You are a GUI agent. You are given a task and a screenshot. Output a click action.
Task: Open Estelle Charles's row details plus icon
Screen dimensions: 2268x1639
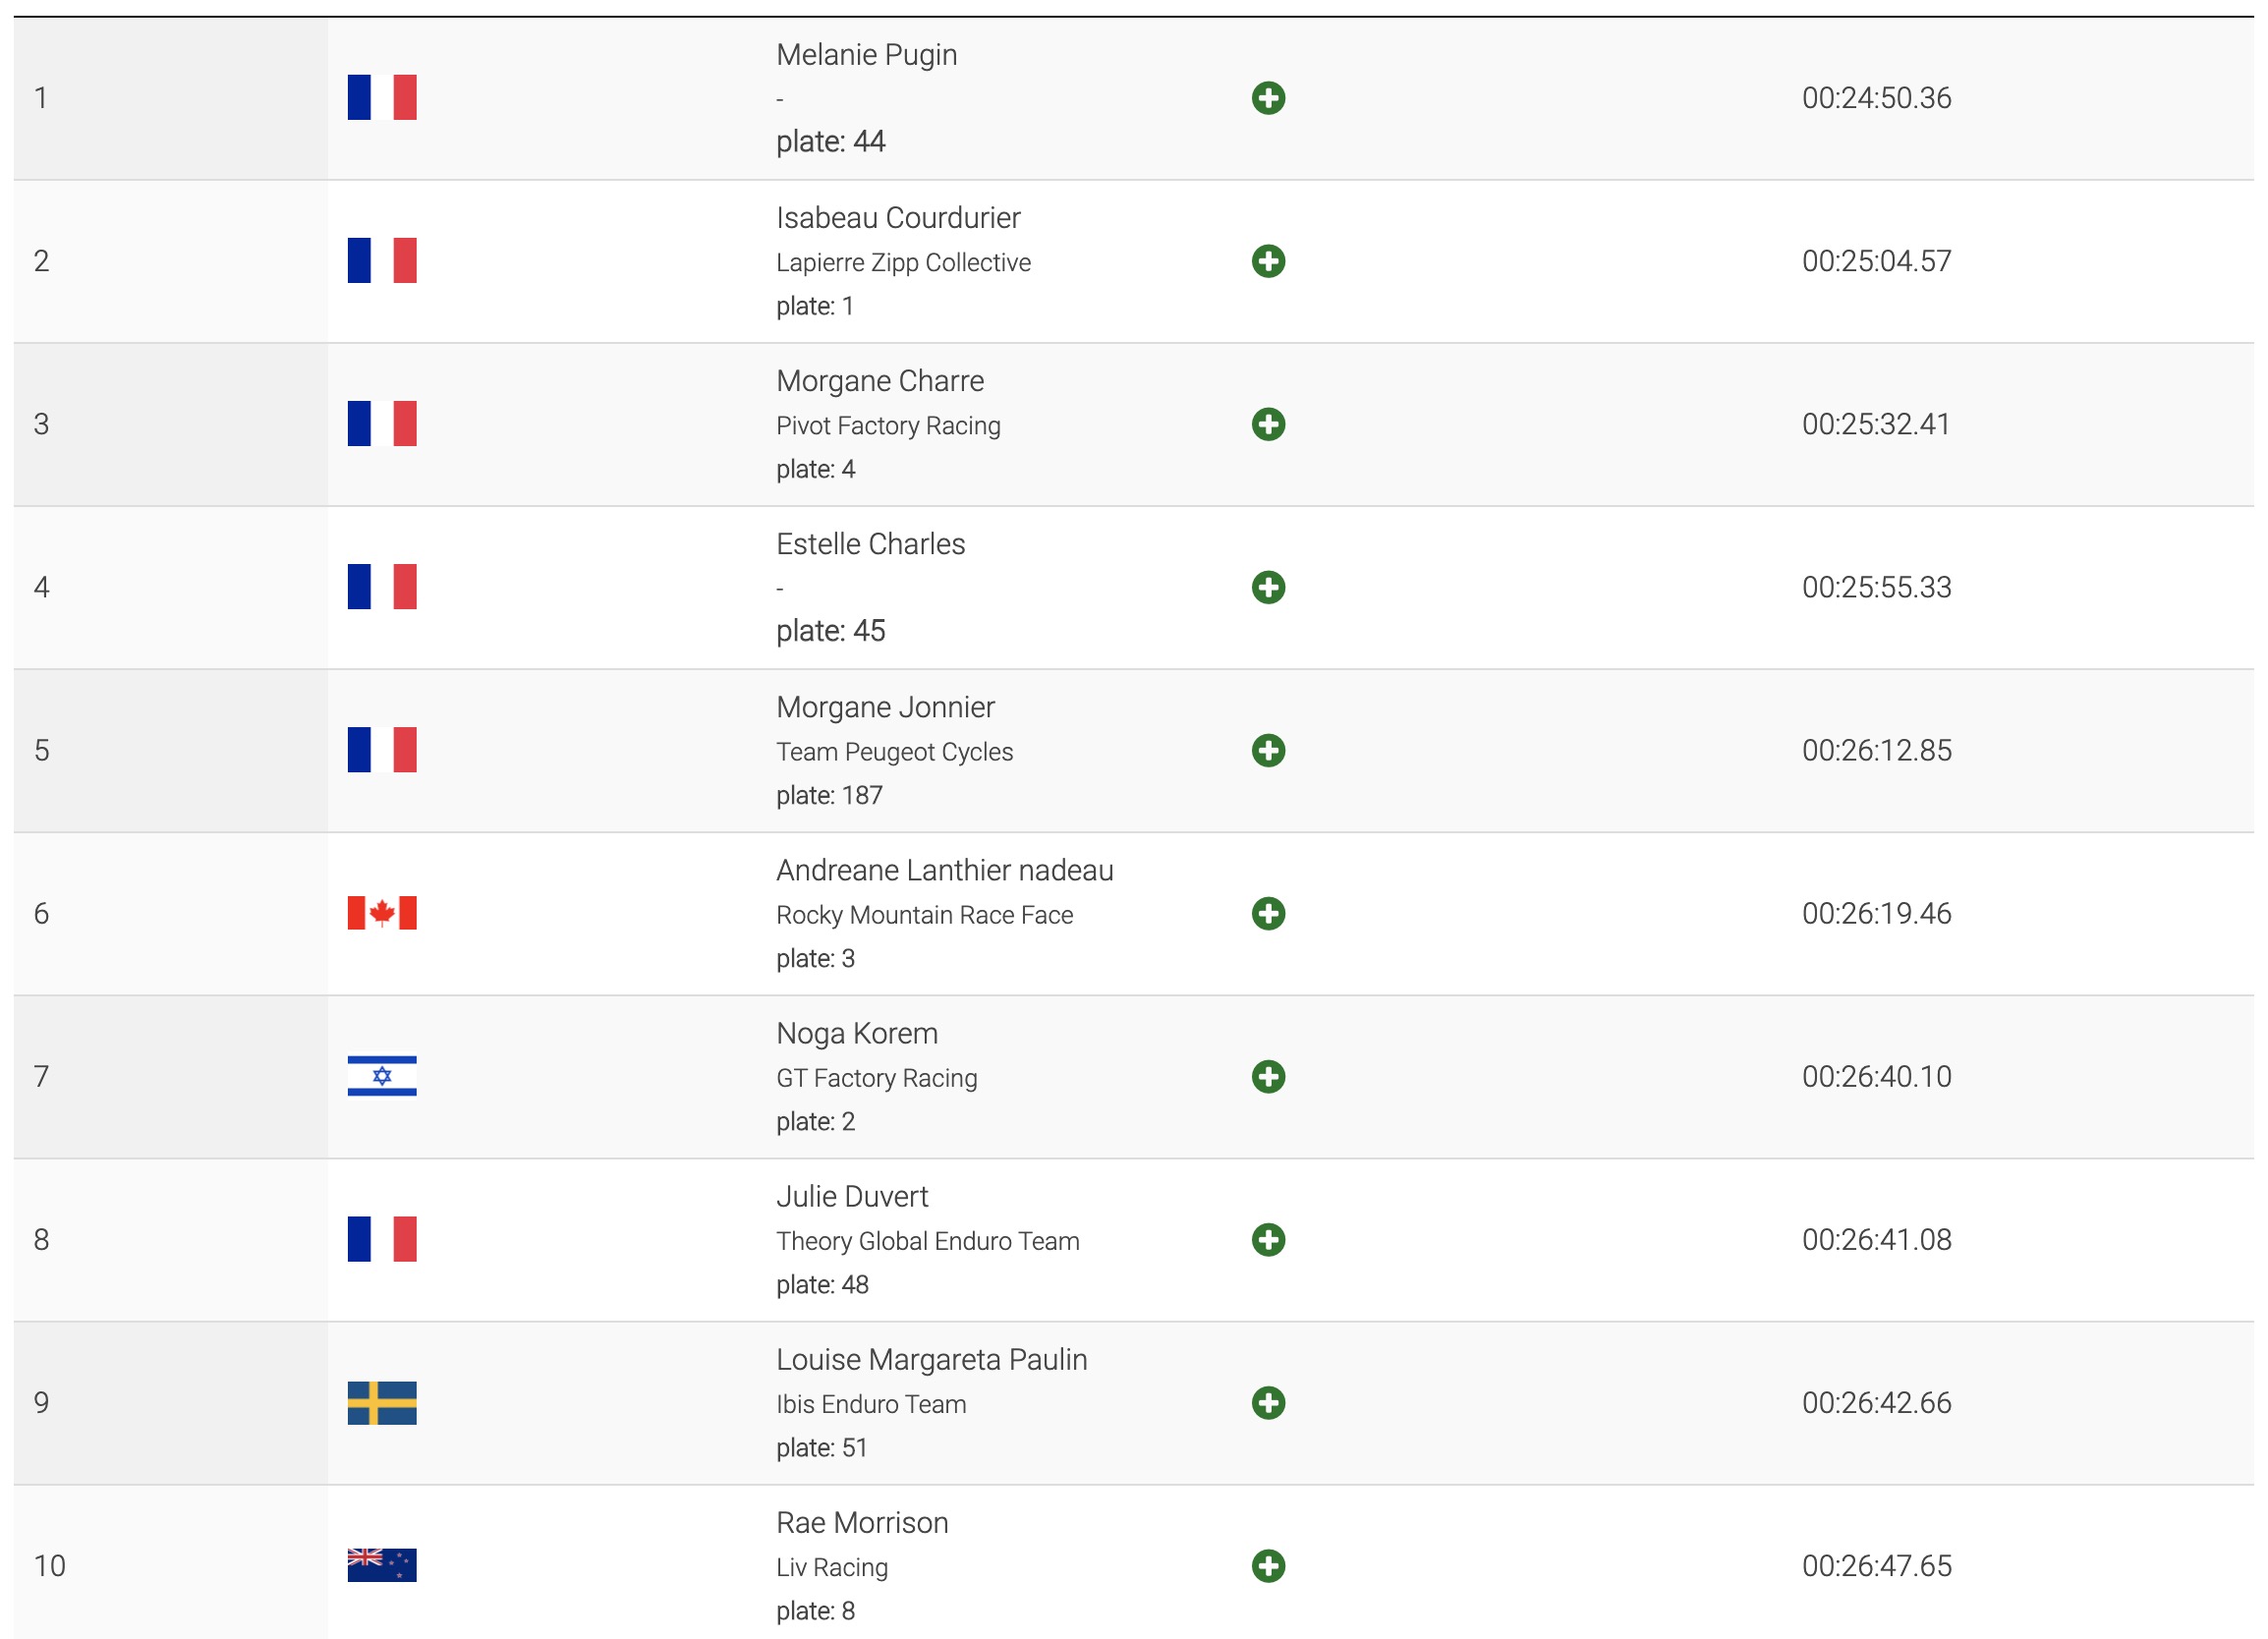1268,587
